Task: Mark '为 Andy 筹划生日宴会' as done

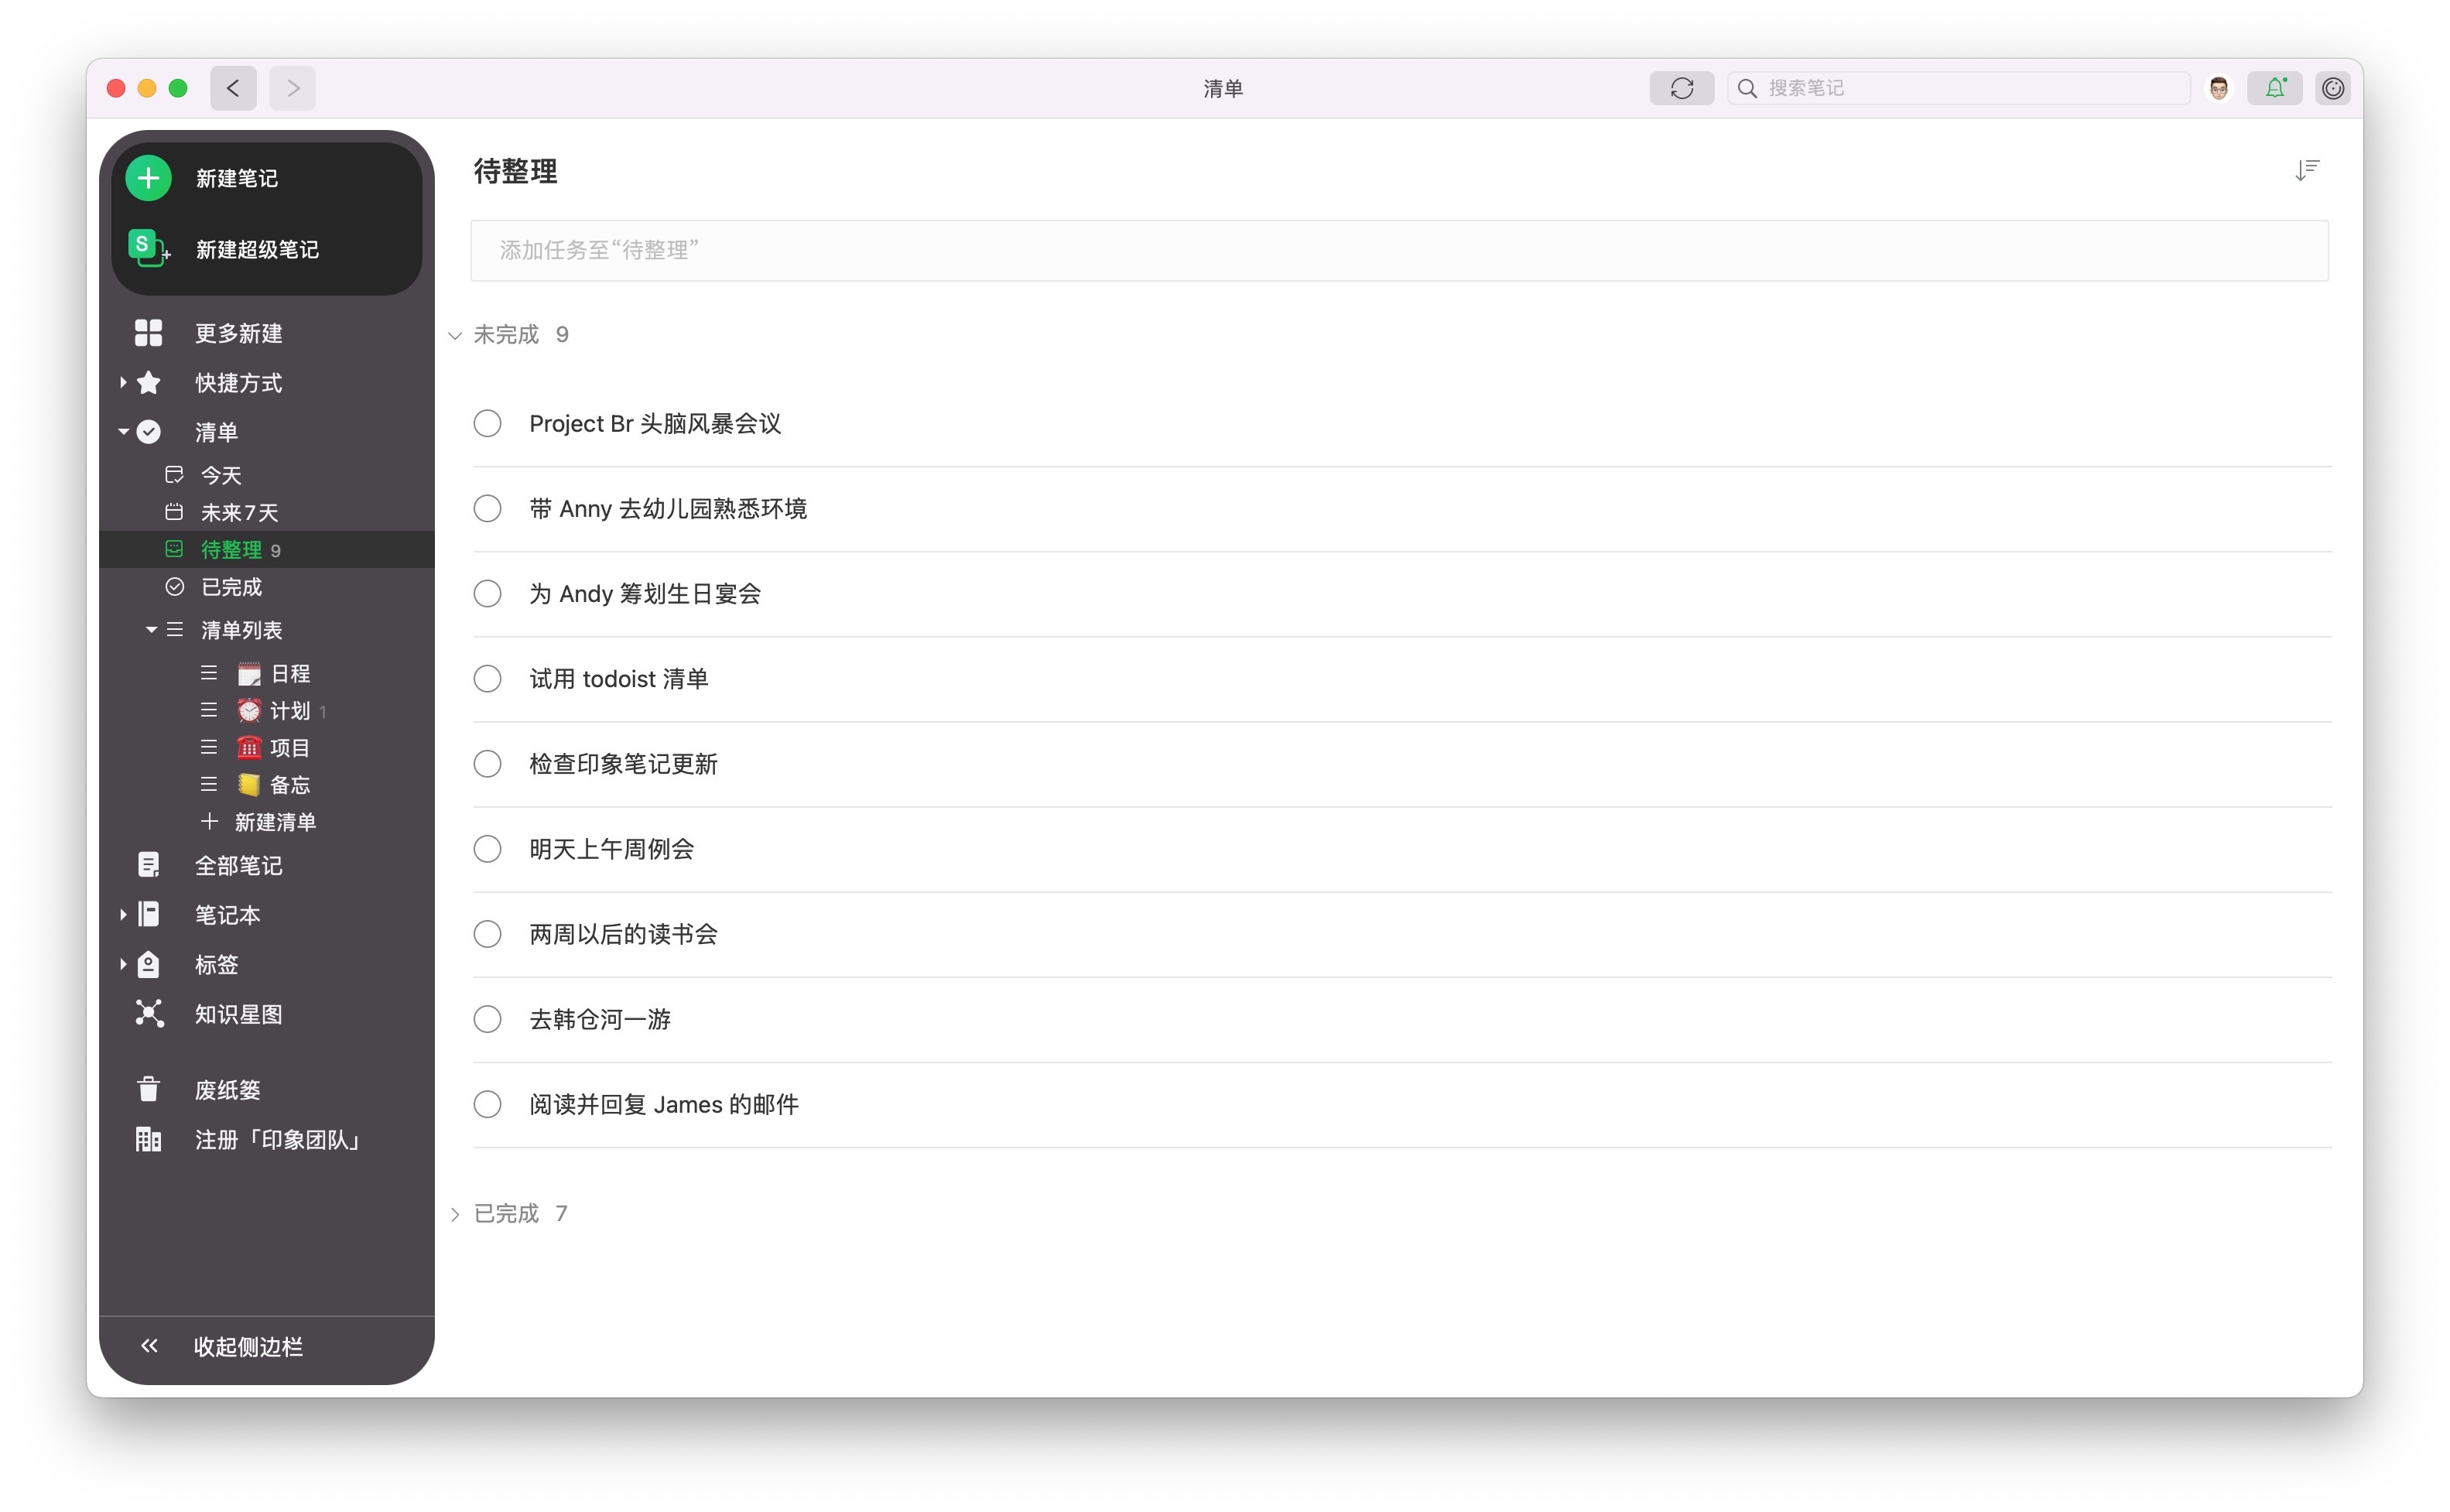Action: click(487, 594)
